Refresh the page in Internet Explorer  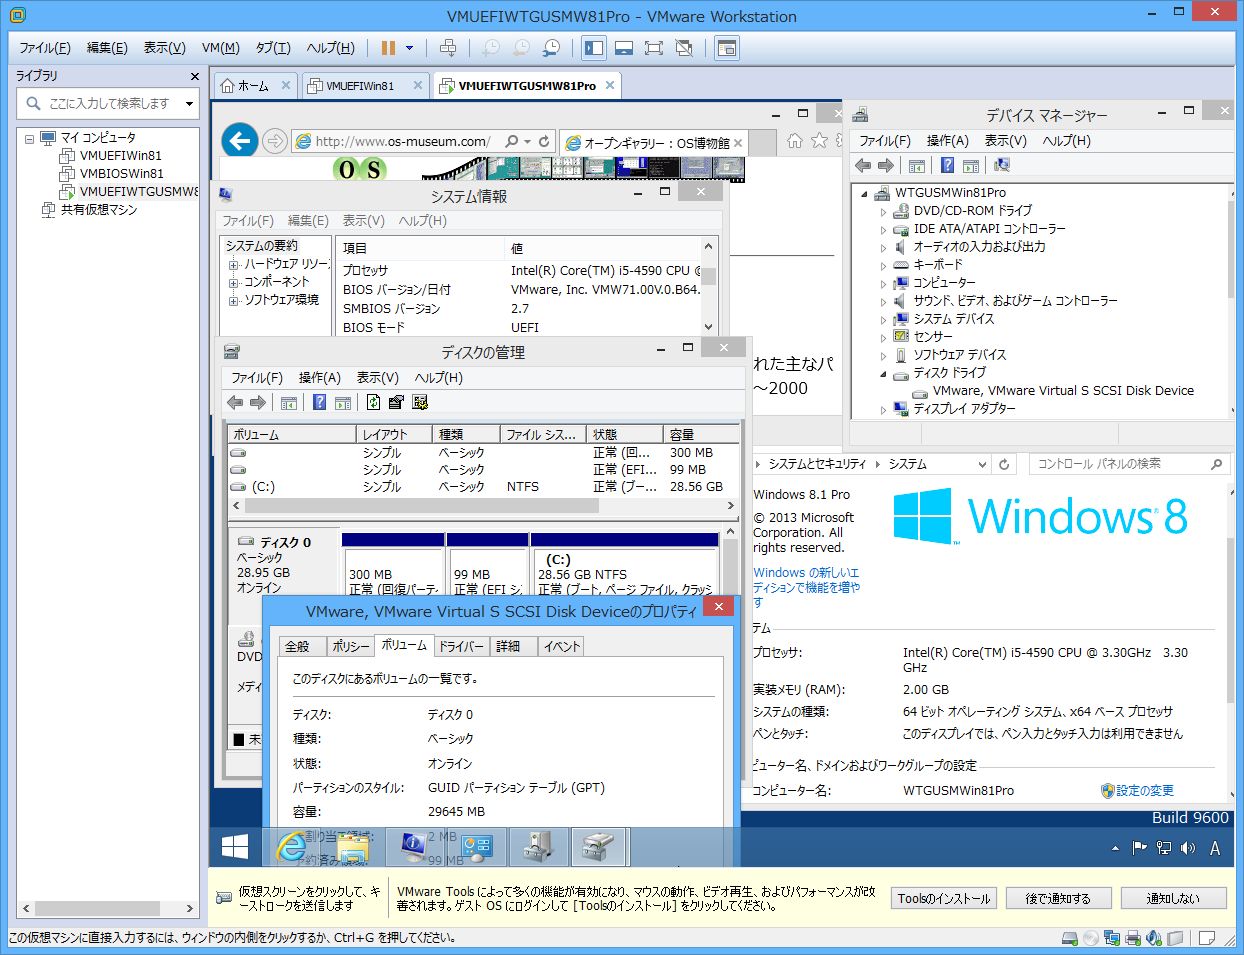[544, 142]
